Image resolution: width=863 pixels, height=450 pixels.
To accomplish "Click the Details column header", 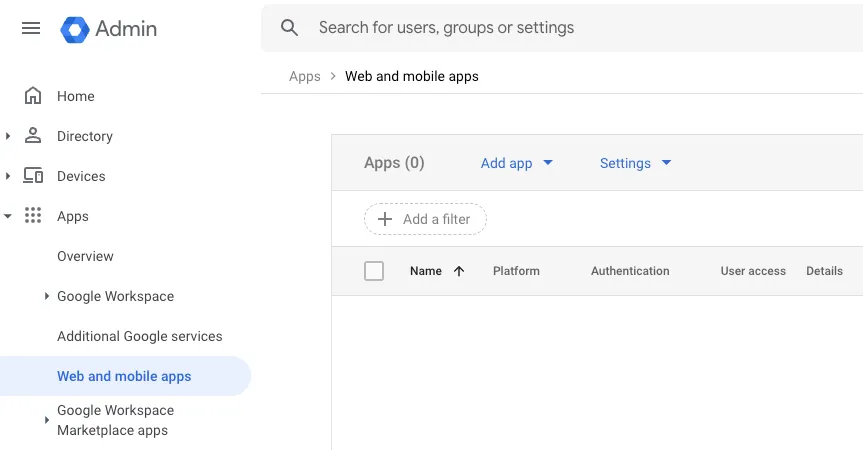I will click(824, 271).
